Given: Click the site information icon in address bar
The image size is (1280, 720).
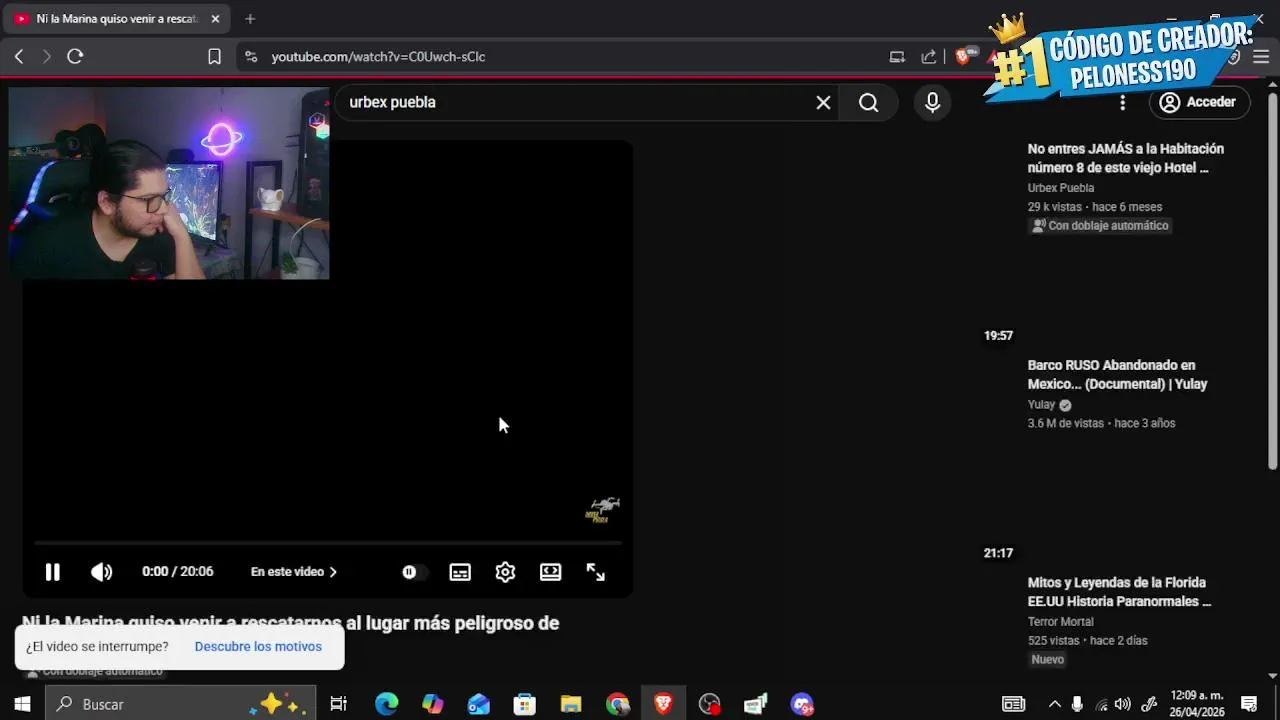Looking at the screenshot, I should point(250,57).
